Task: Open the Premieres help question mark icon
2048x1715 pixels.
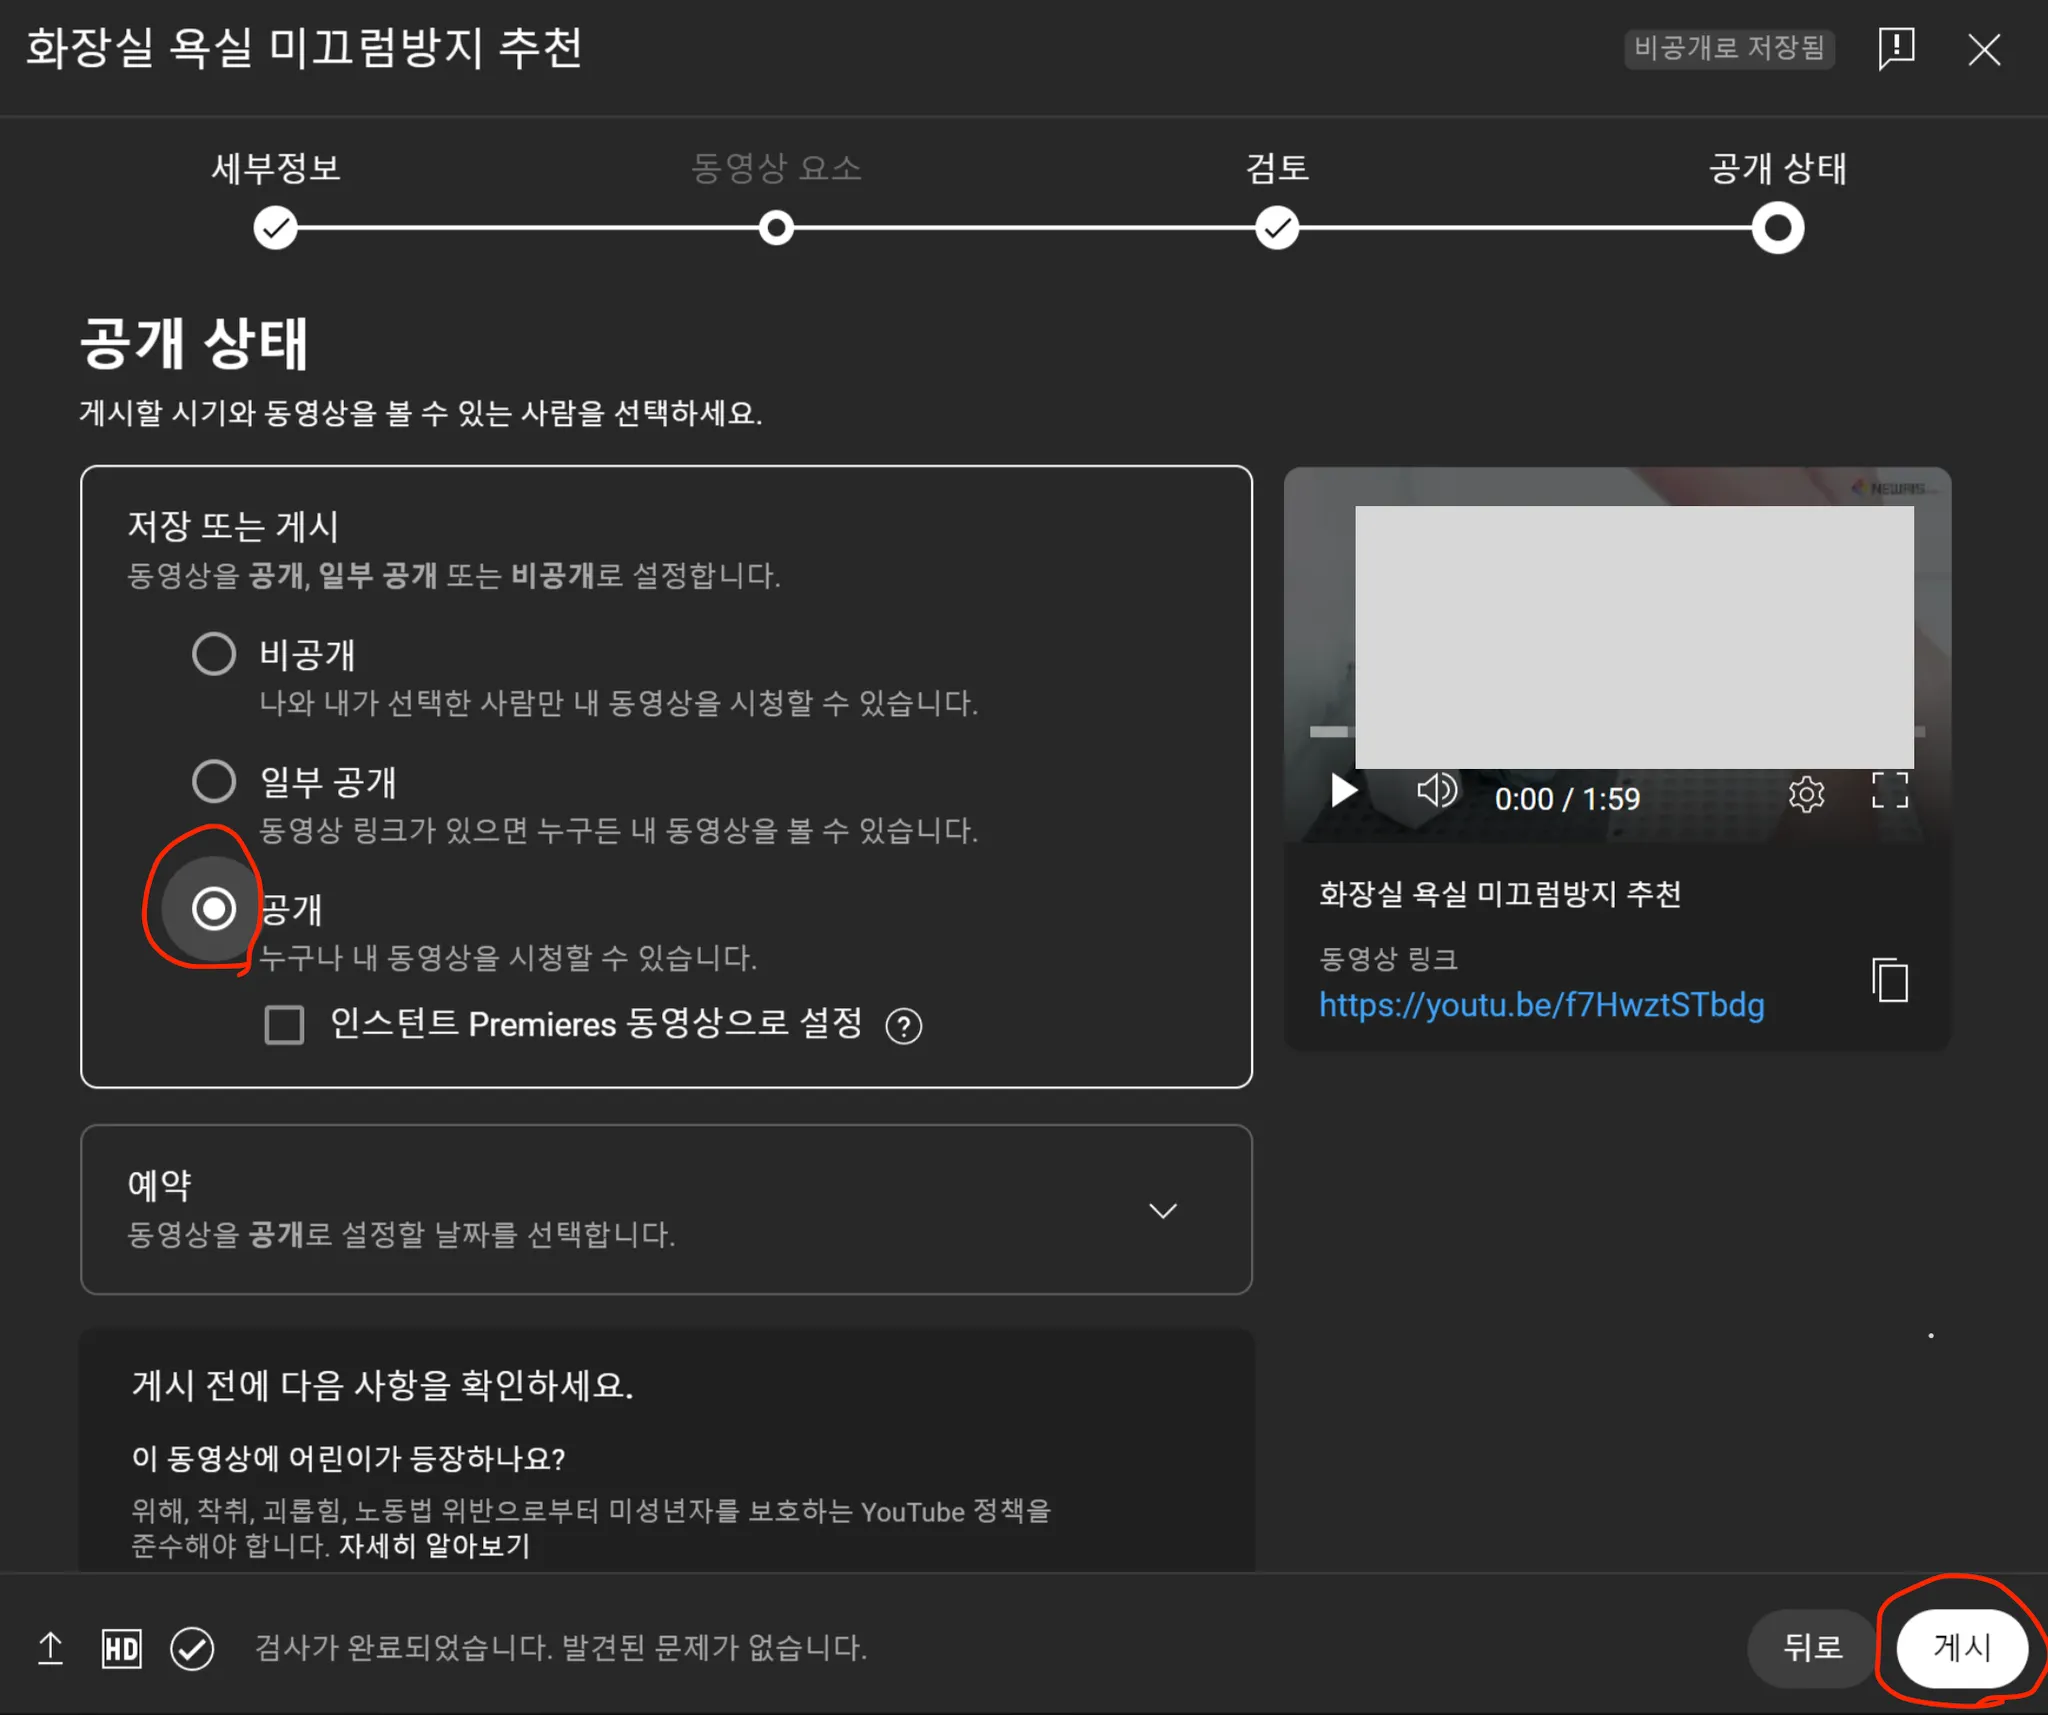Action: 903,1026
